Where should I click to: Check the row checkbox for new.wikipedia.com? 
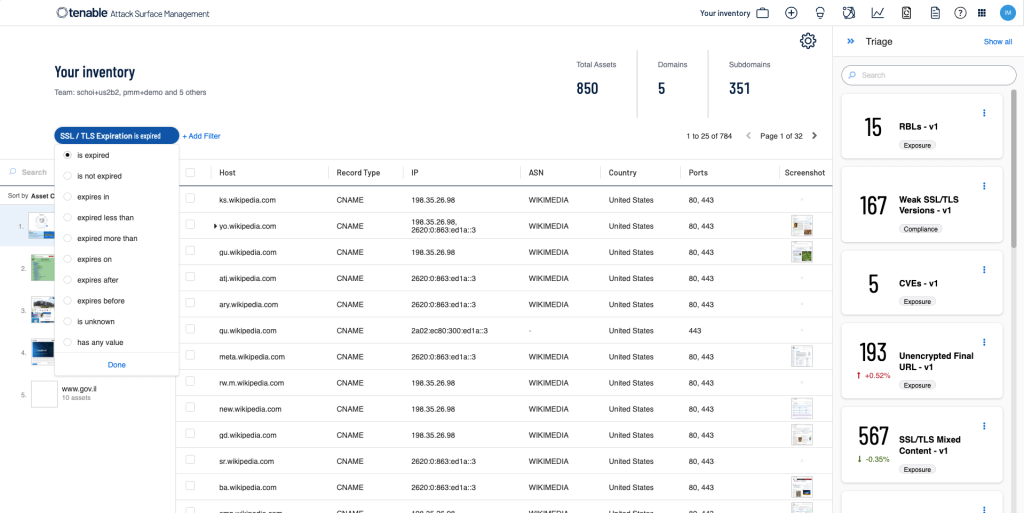click(x=190, y=407)
